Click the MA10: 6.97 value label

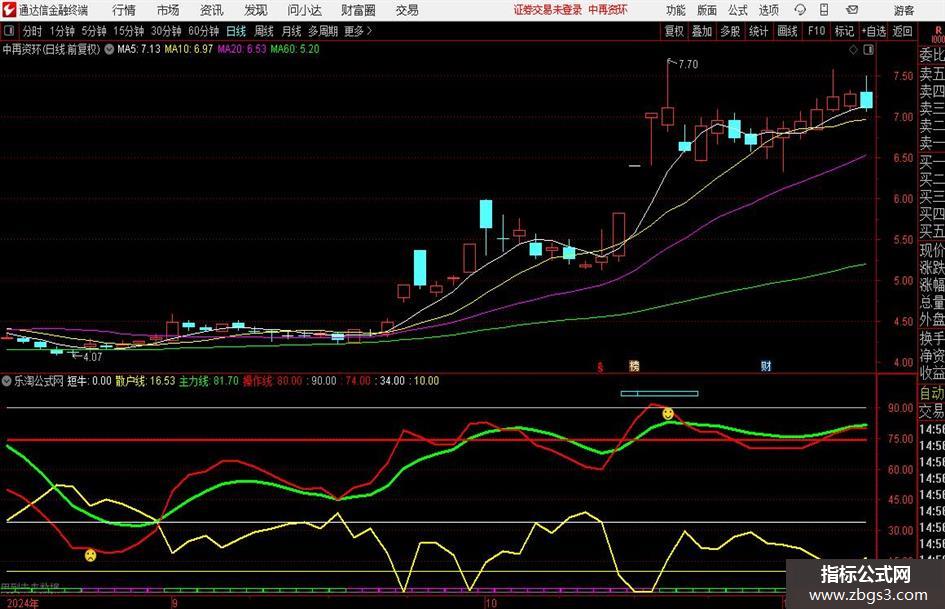(x=189, y=49)
